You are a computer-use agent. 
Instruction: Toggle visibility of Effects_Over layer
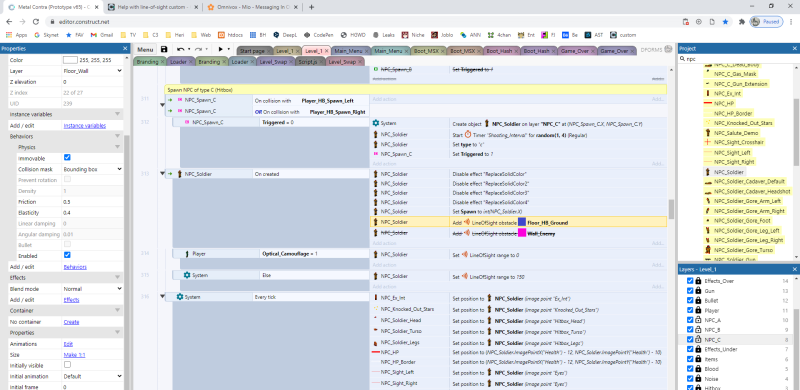[690, 281]
